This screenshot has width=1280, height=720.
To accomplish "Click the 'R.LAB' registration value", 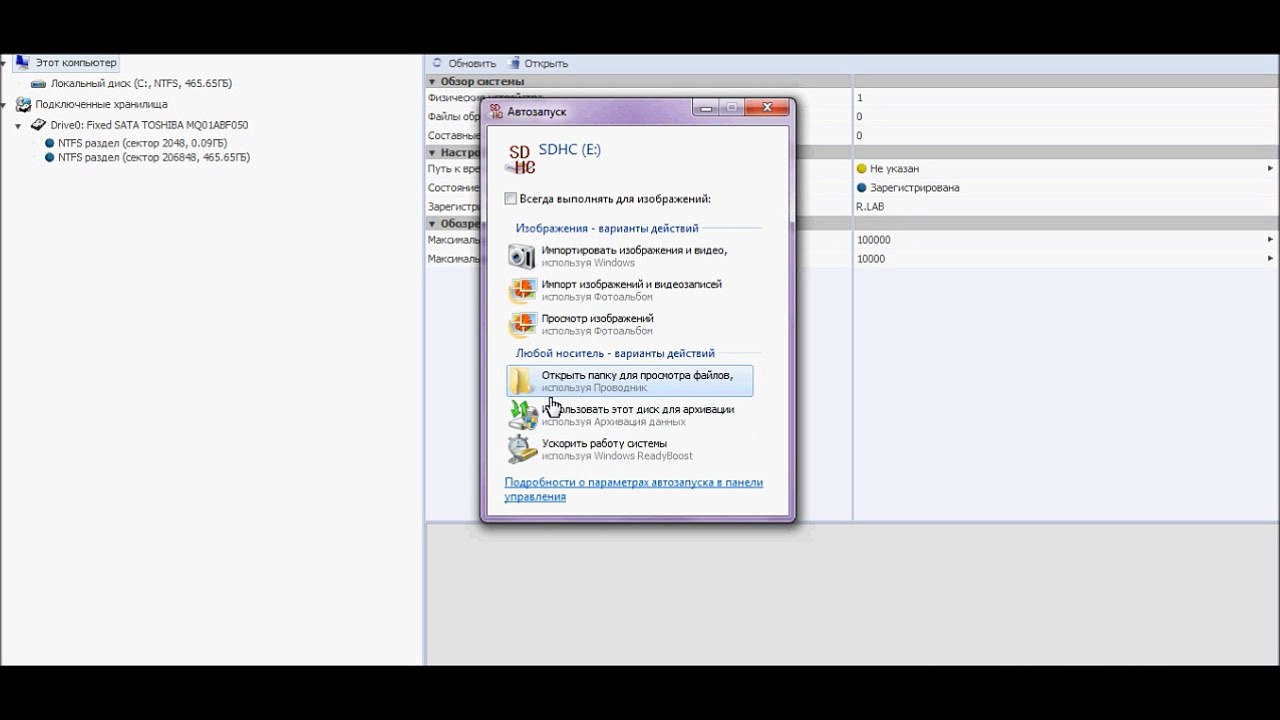I will [870, 207].
